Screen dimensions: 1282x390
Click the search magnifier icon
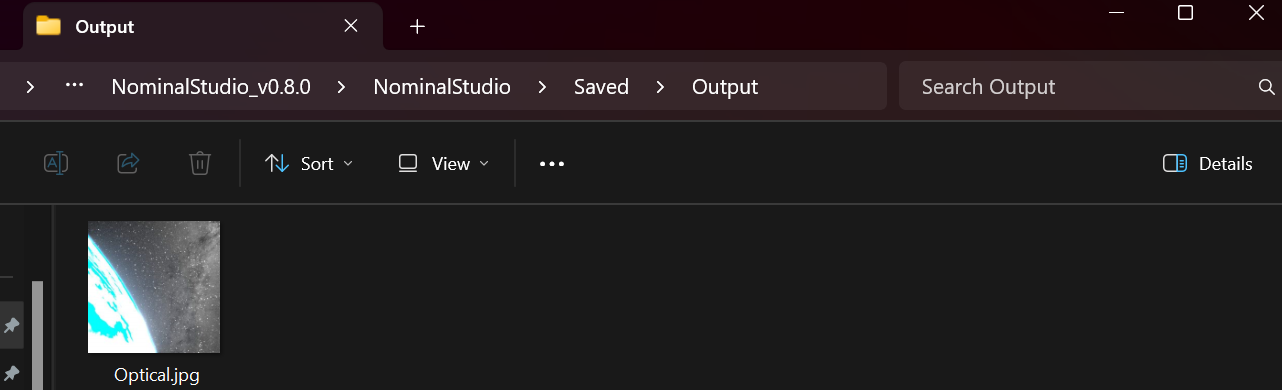click(x=1266, y=87)
